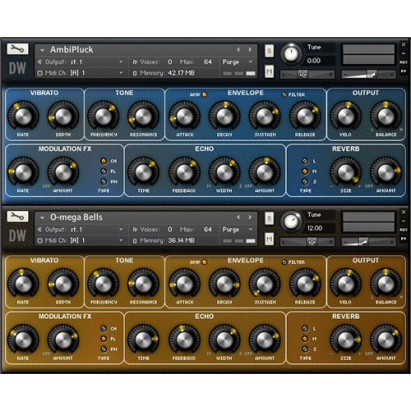Click the AmbiPluck instrument name
Image resolution: width=411 pixels, height=411 pixels.
click(x=72, y=50)
